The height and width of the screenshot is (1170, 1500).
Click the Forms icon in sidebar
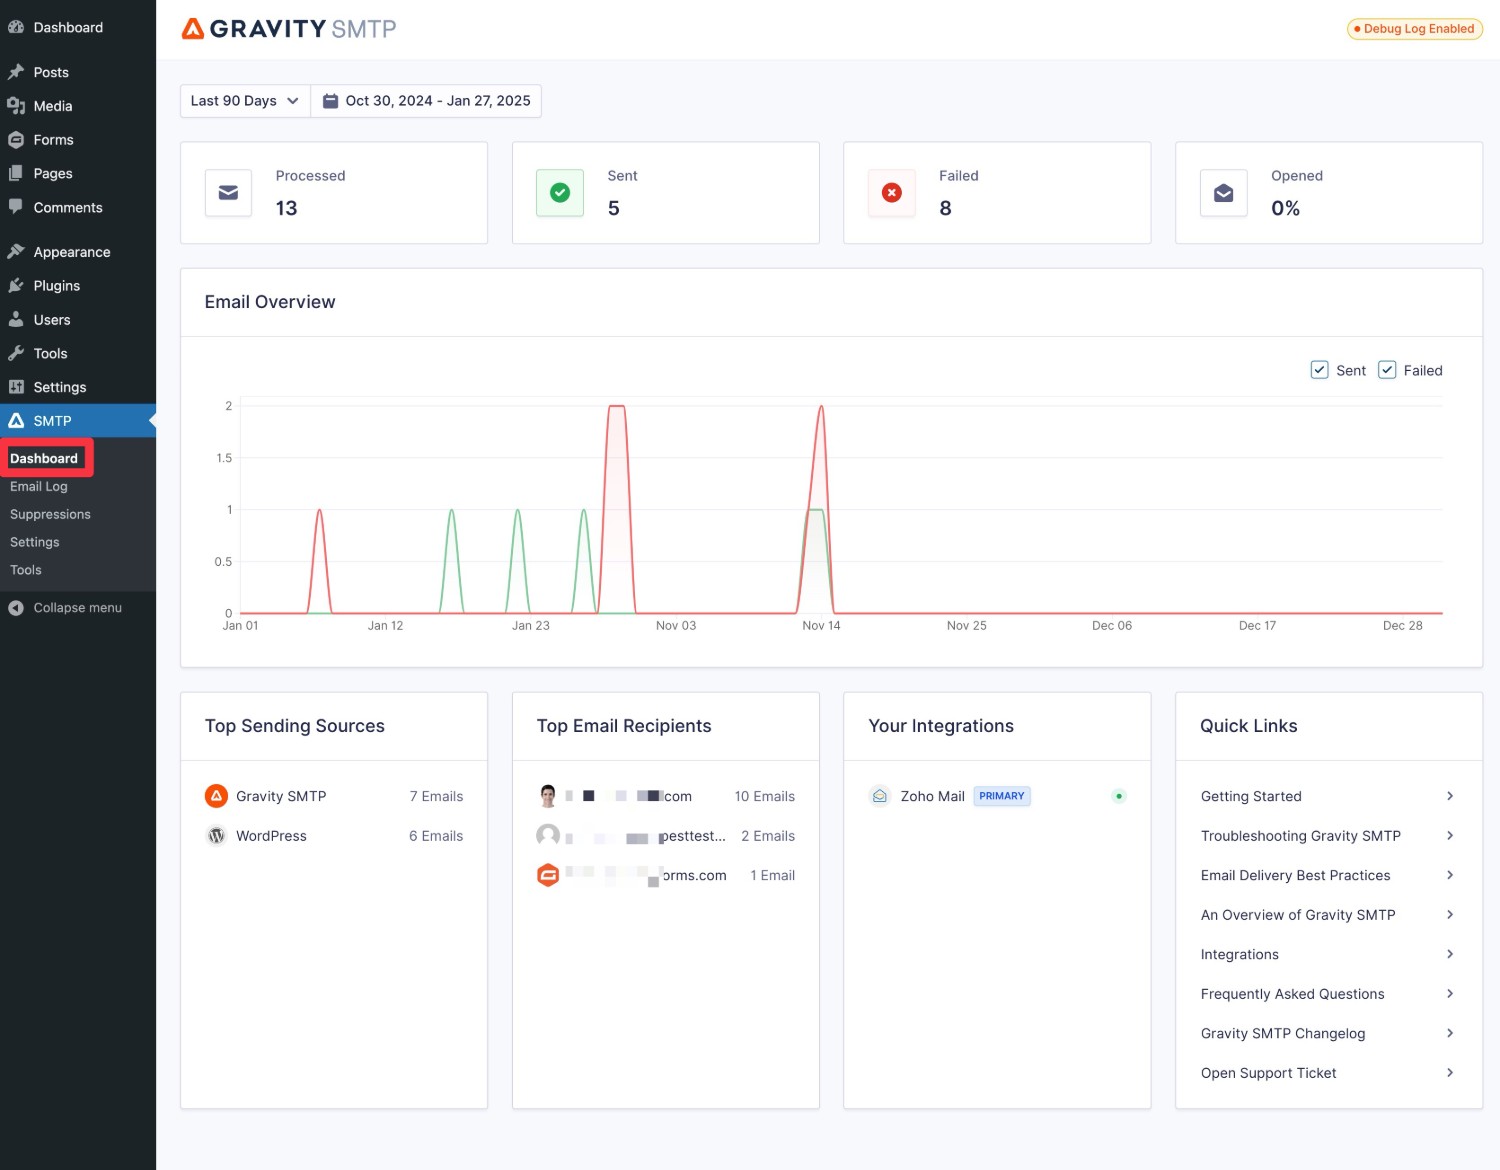click(16, 140)
